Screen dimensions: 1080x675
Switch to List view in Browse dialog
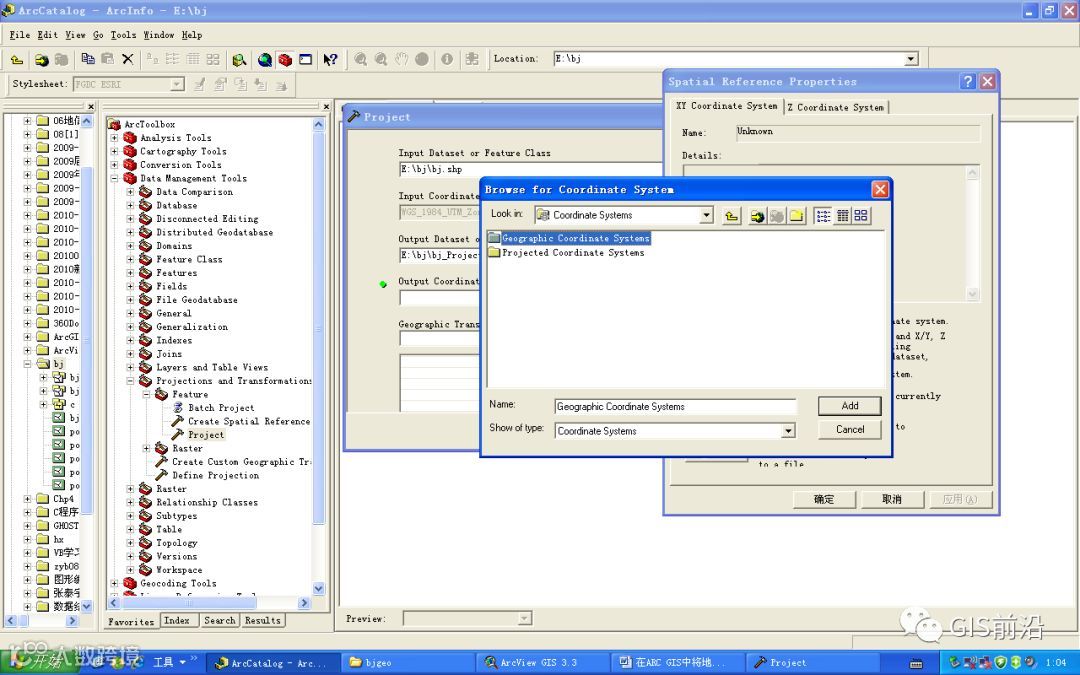[823, 216]
